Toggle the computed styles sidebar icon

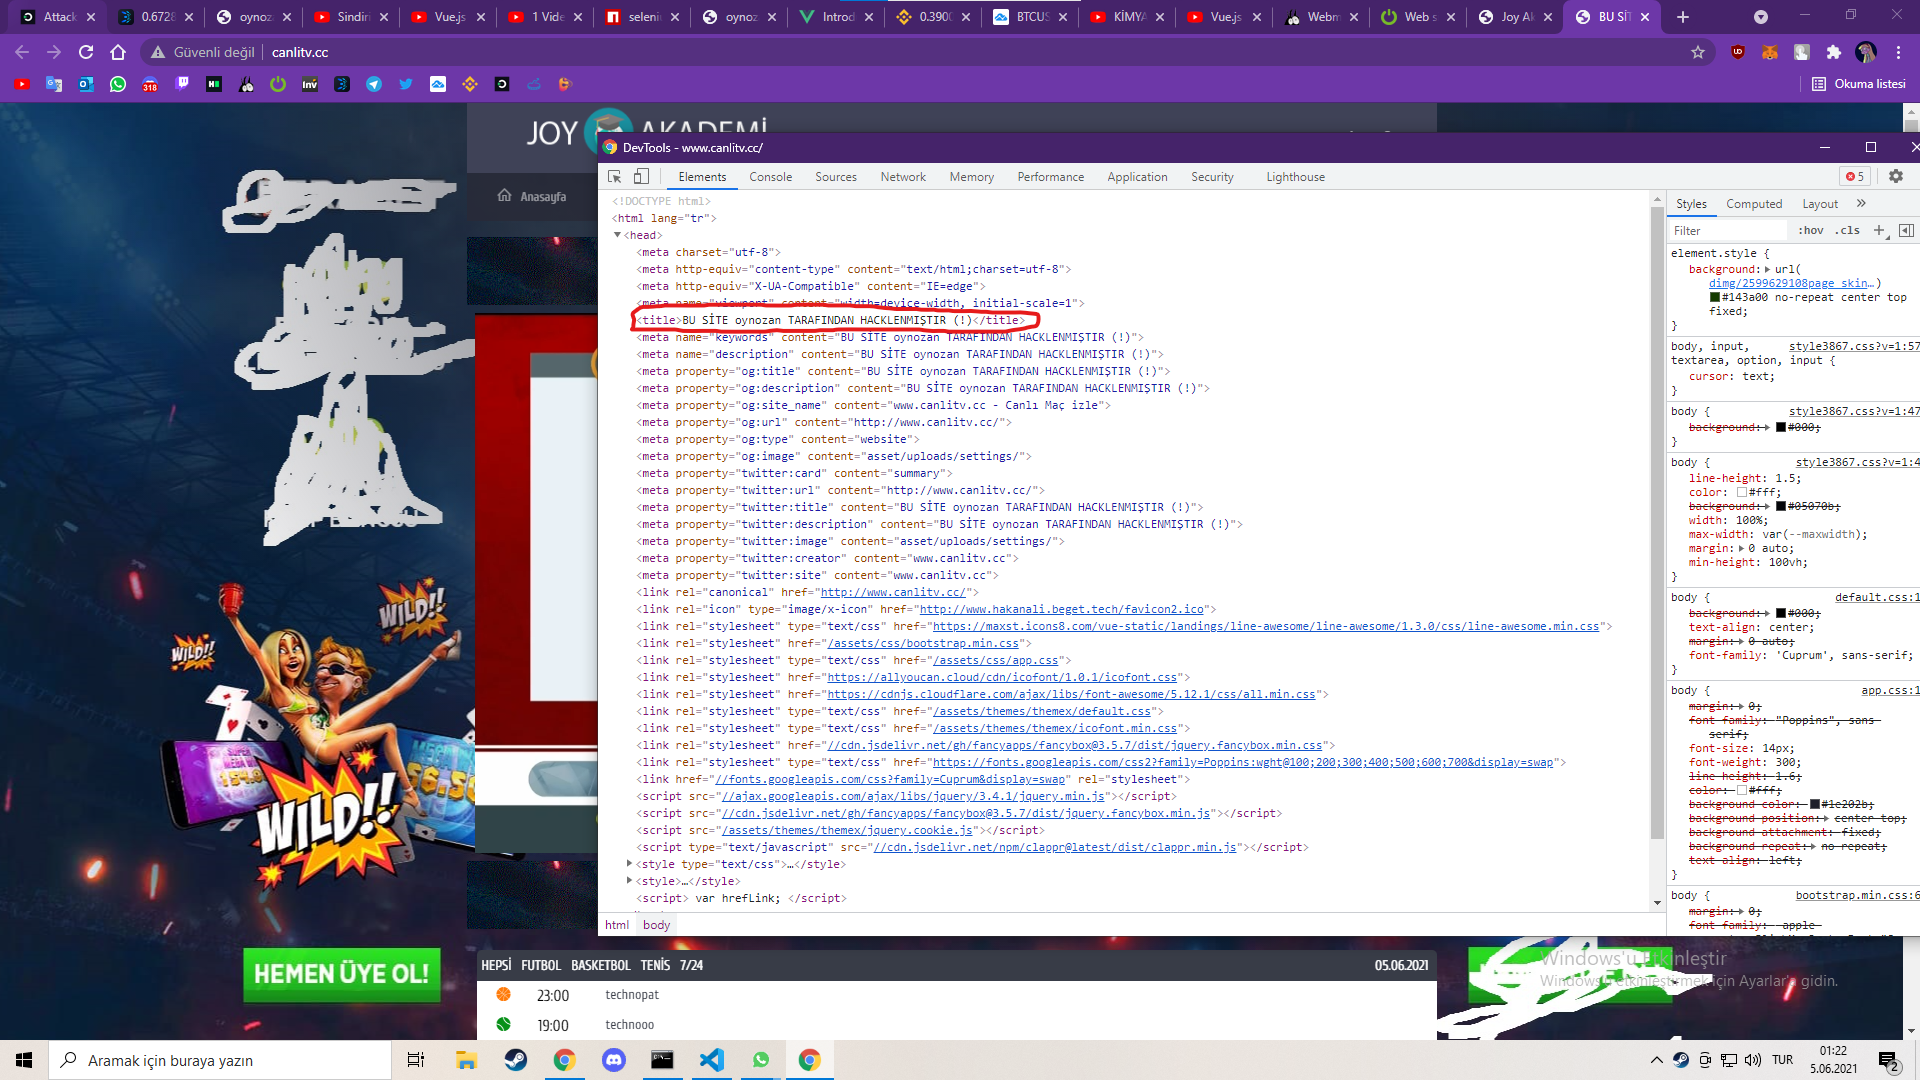(x=1906, y=231)
